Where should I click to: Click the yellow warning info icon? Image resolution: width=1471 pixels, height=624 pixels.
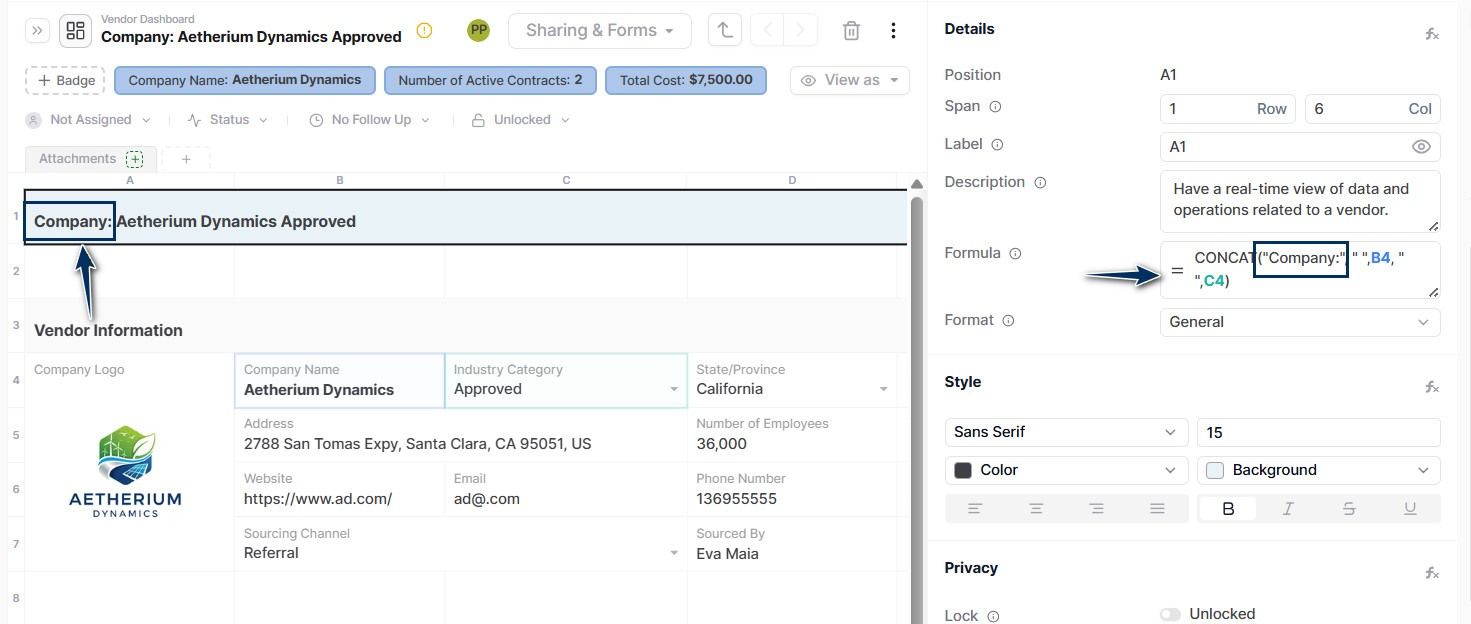[424, 30]
